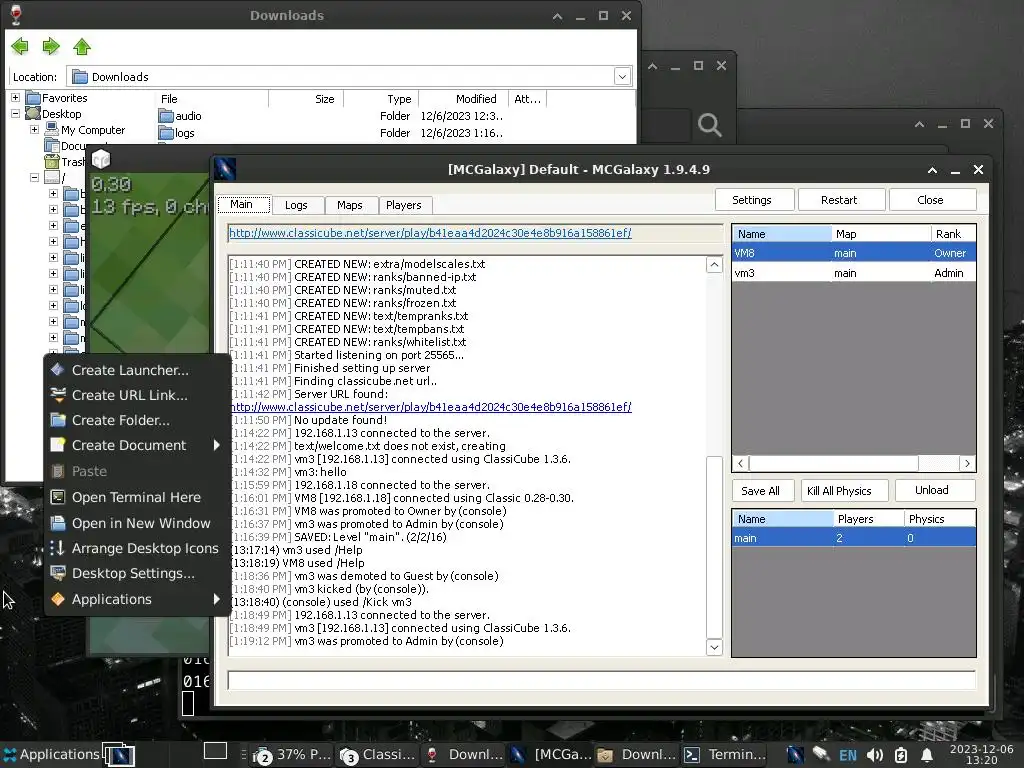Click the player list right scroll arrow

pyautogui.click(x=967, y=463)
